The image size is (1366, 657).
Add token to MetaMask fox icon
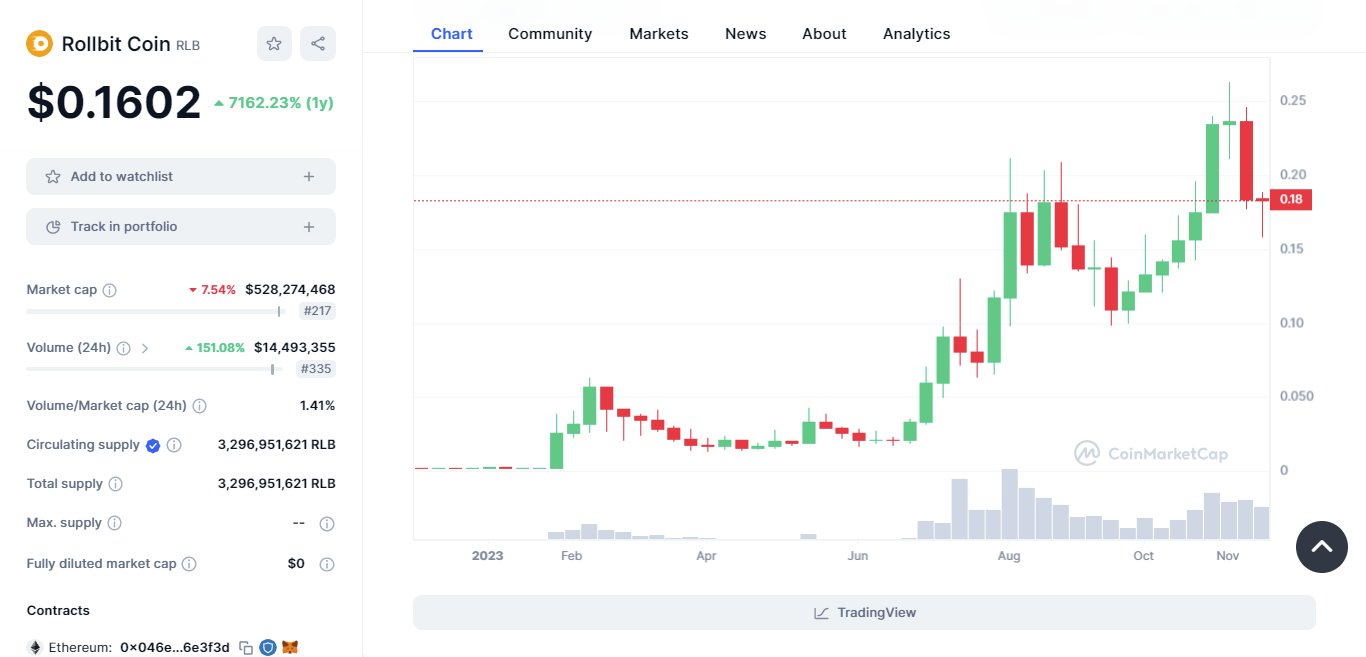click(x=290, y=648)
